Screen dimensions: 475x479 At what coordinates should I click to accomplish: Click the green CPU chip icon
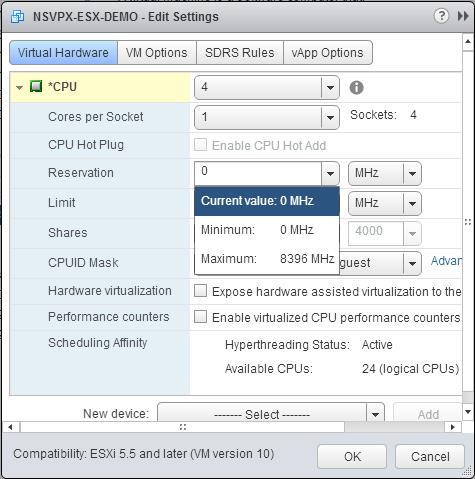pyautogui.click(x=36, y=86)
